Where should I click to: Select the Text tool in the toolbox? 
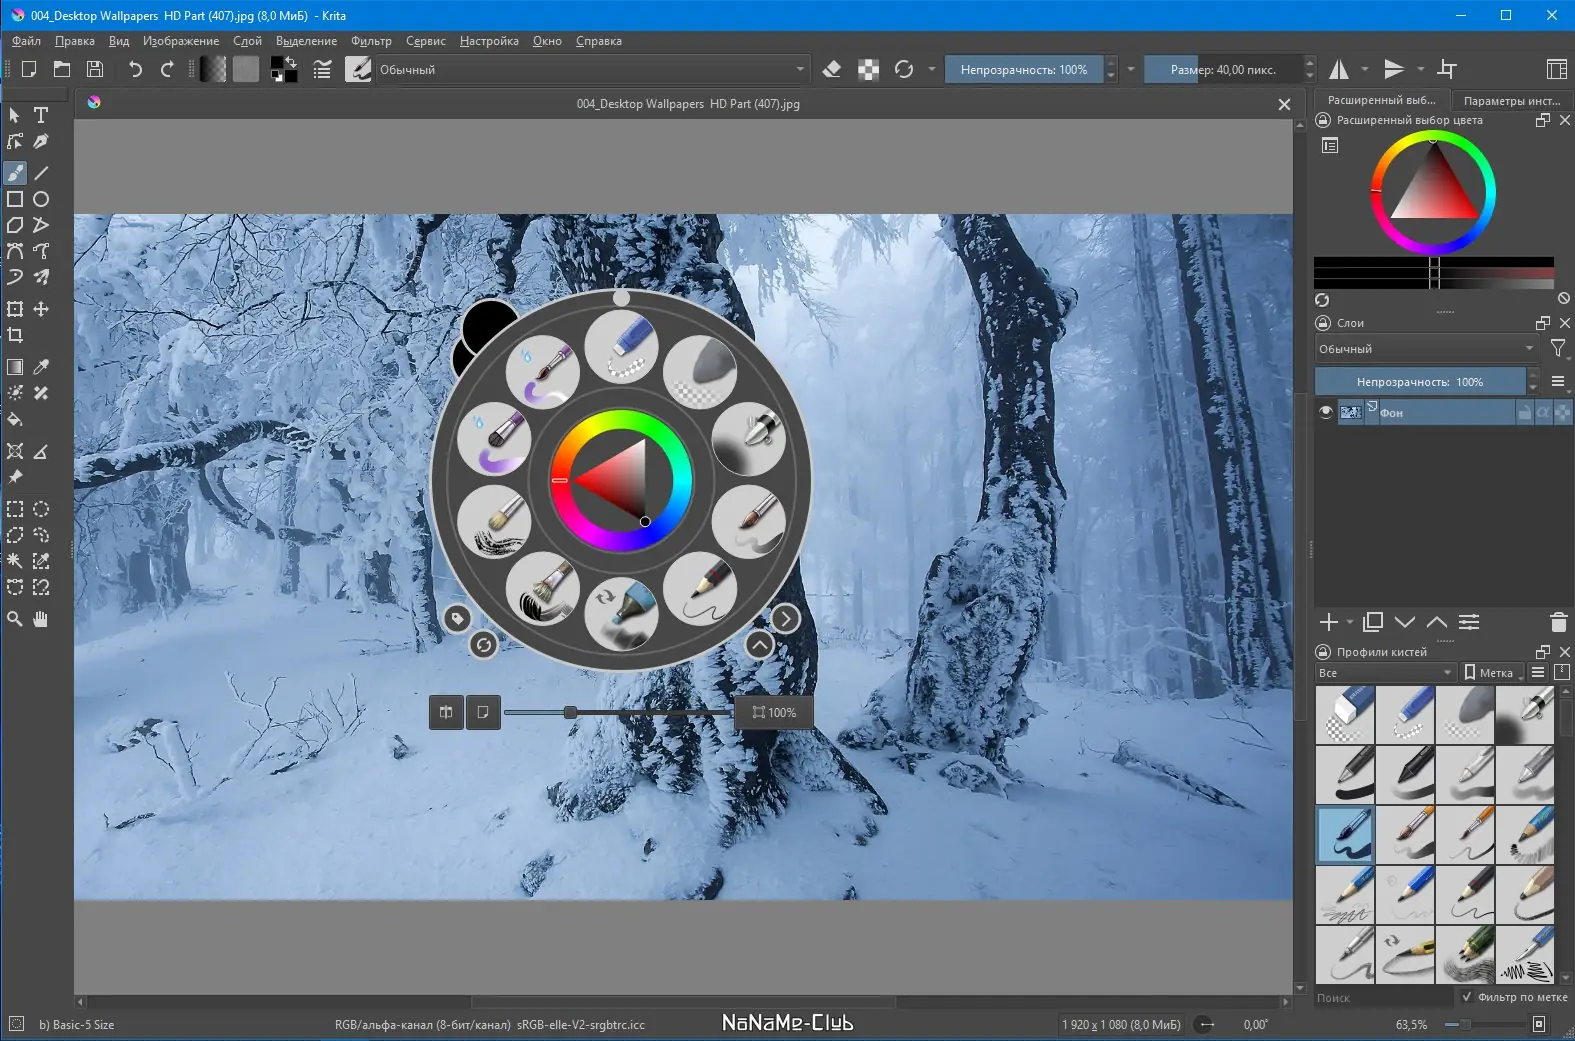pyautogui.click(x=41, y=115)
